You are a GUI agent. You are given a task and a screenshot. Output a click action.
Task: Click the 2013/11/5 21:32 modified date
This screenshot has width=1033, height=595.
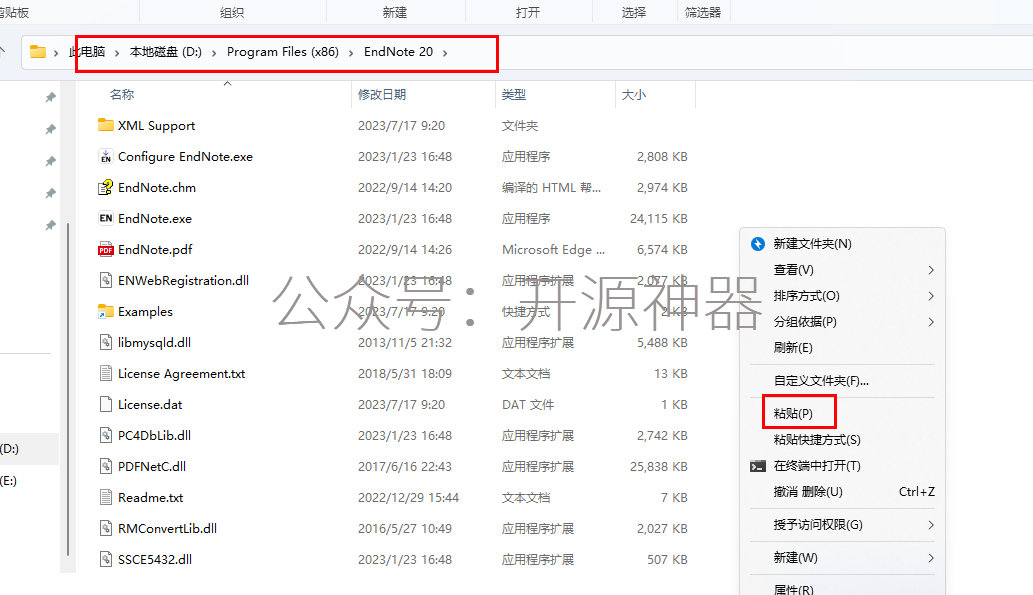pos(405,342)
